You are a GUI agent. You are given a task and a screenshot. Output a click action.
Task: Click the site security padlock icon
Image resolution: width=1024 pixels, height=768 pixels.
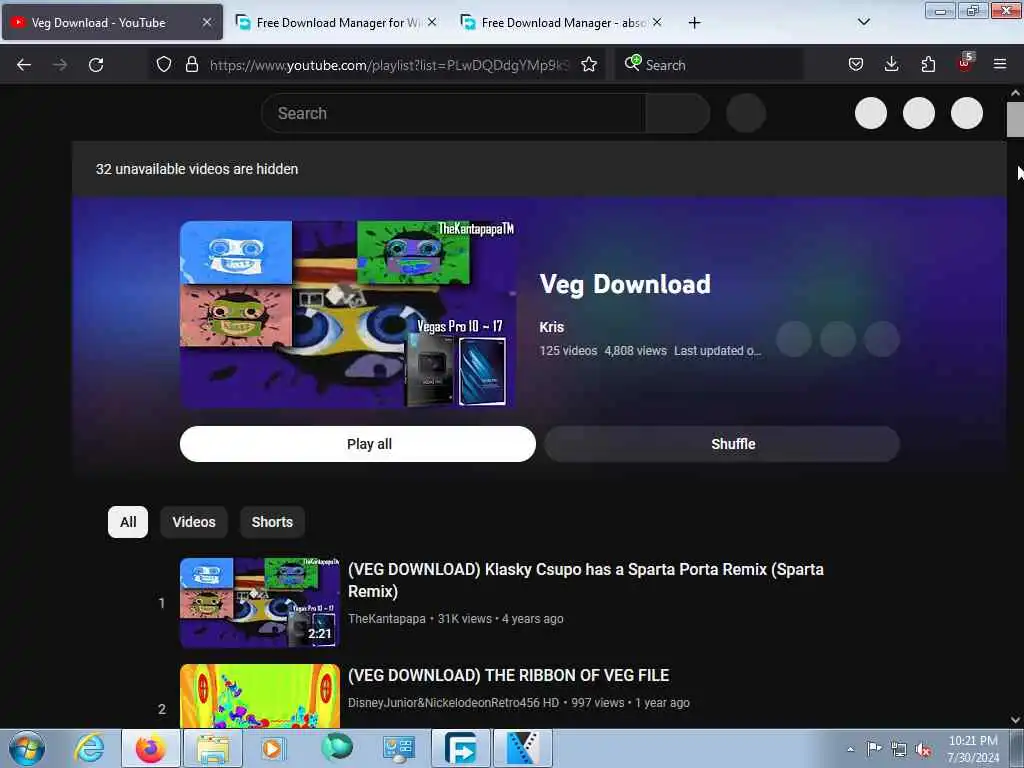pyautogui.click(x=191, y=64)
